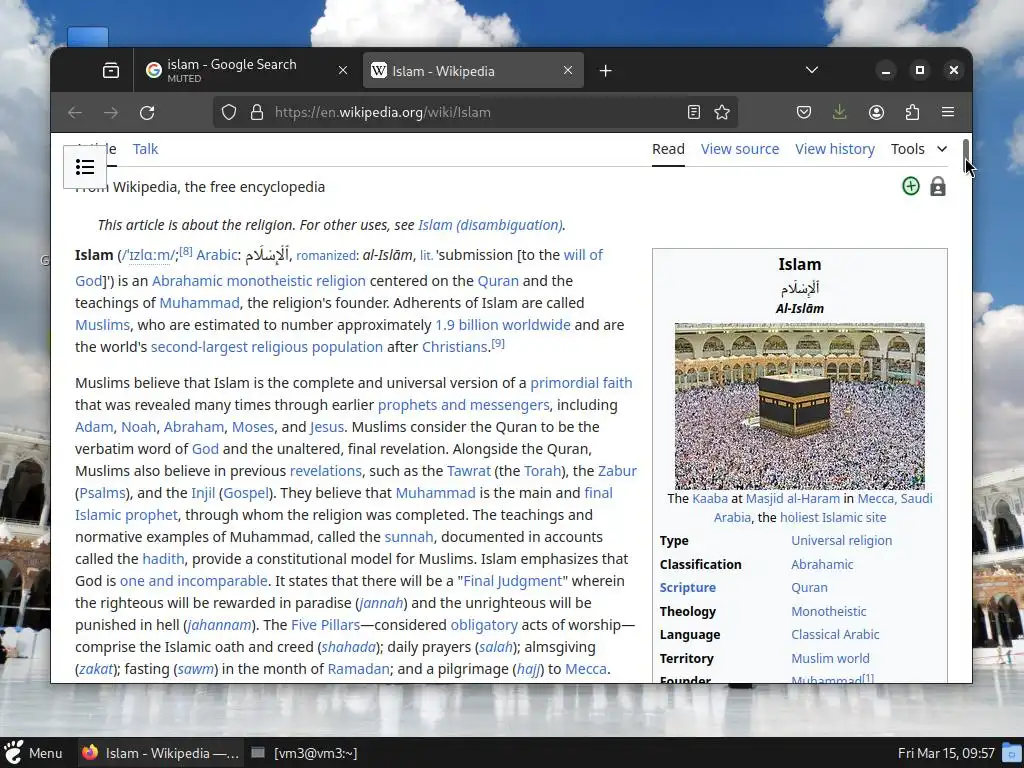Click the blue folder icon in the taskbar corner

pyautogui.click(x=1012, y=753)
